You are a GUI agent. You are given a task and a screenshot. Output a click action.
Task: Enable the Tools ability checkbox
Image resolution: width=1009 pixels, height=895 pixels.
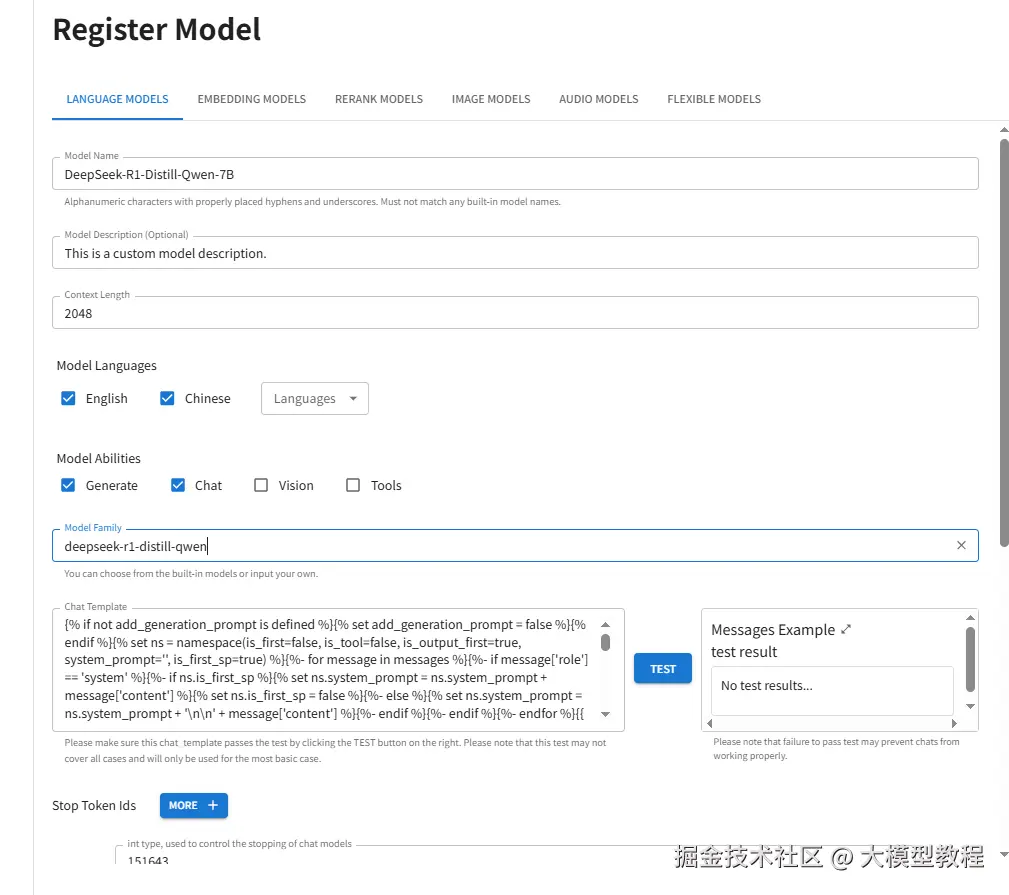[353, 485]
